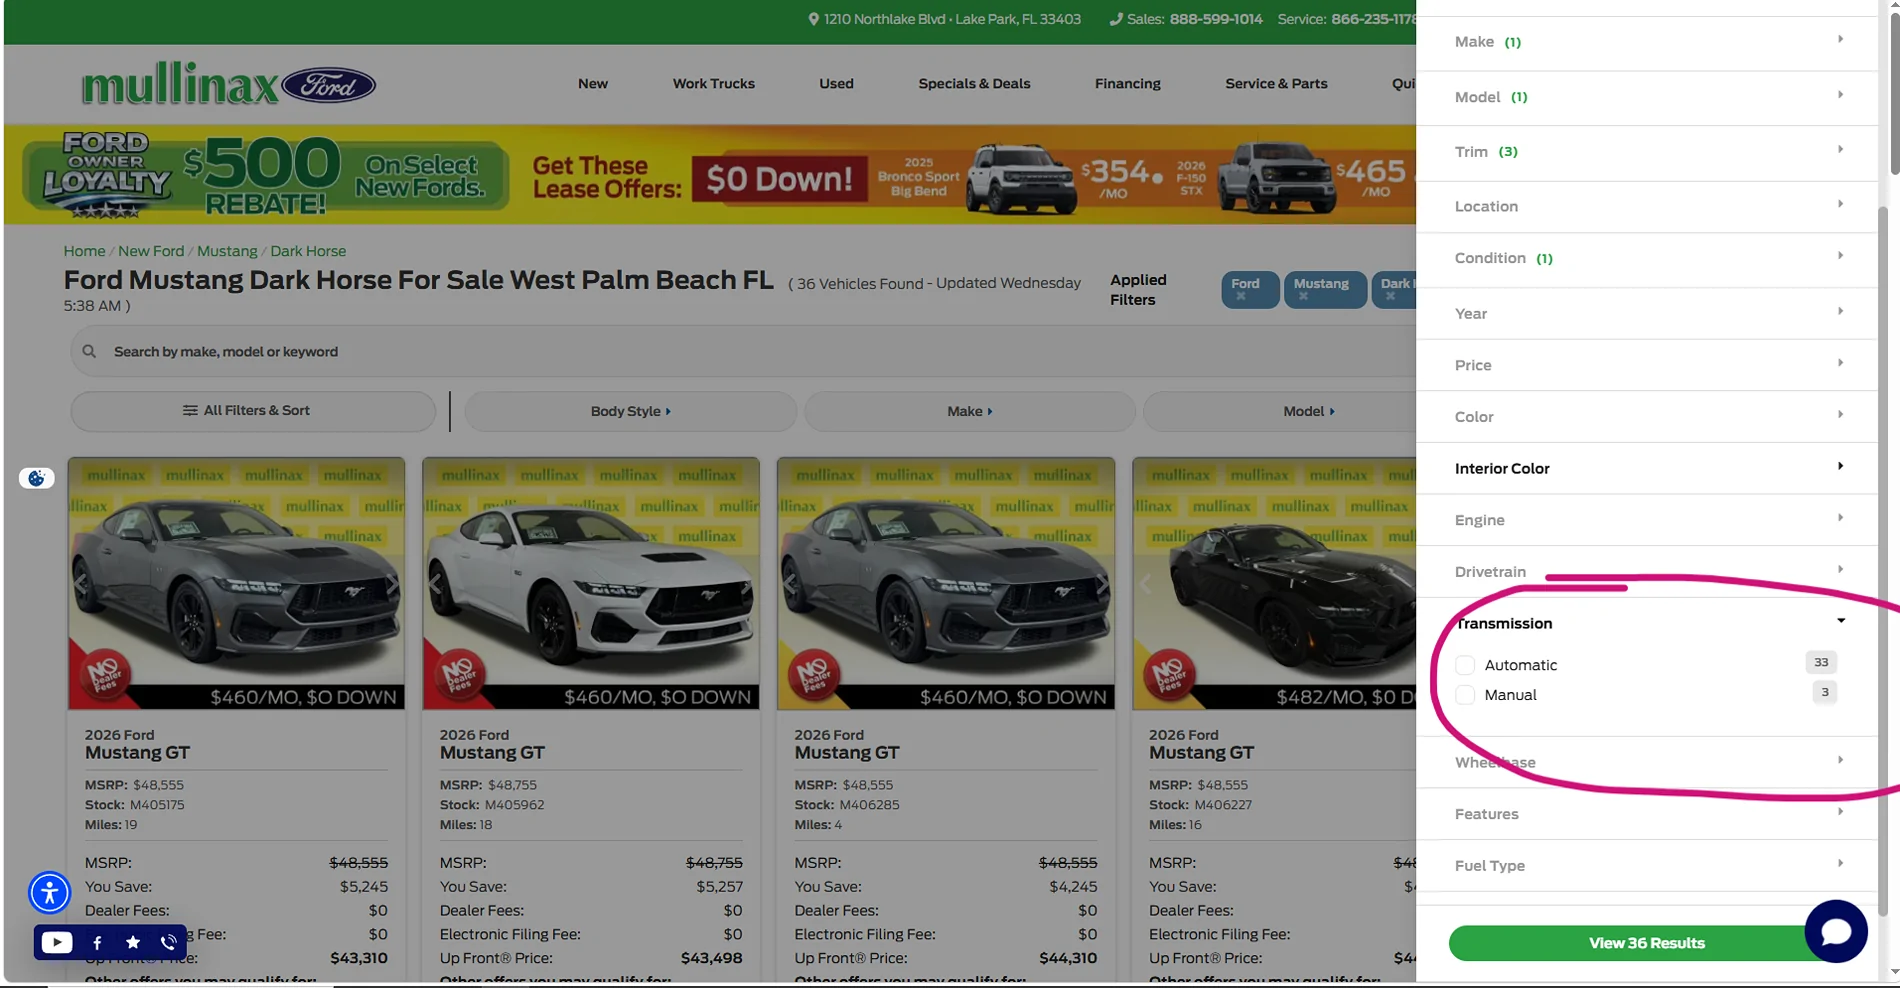Open the Financing menu
Image resolution: width=1900 pixels, height=988 pixels.
[x=1128, y=84]
